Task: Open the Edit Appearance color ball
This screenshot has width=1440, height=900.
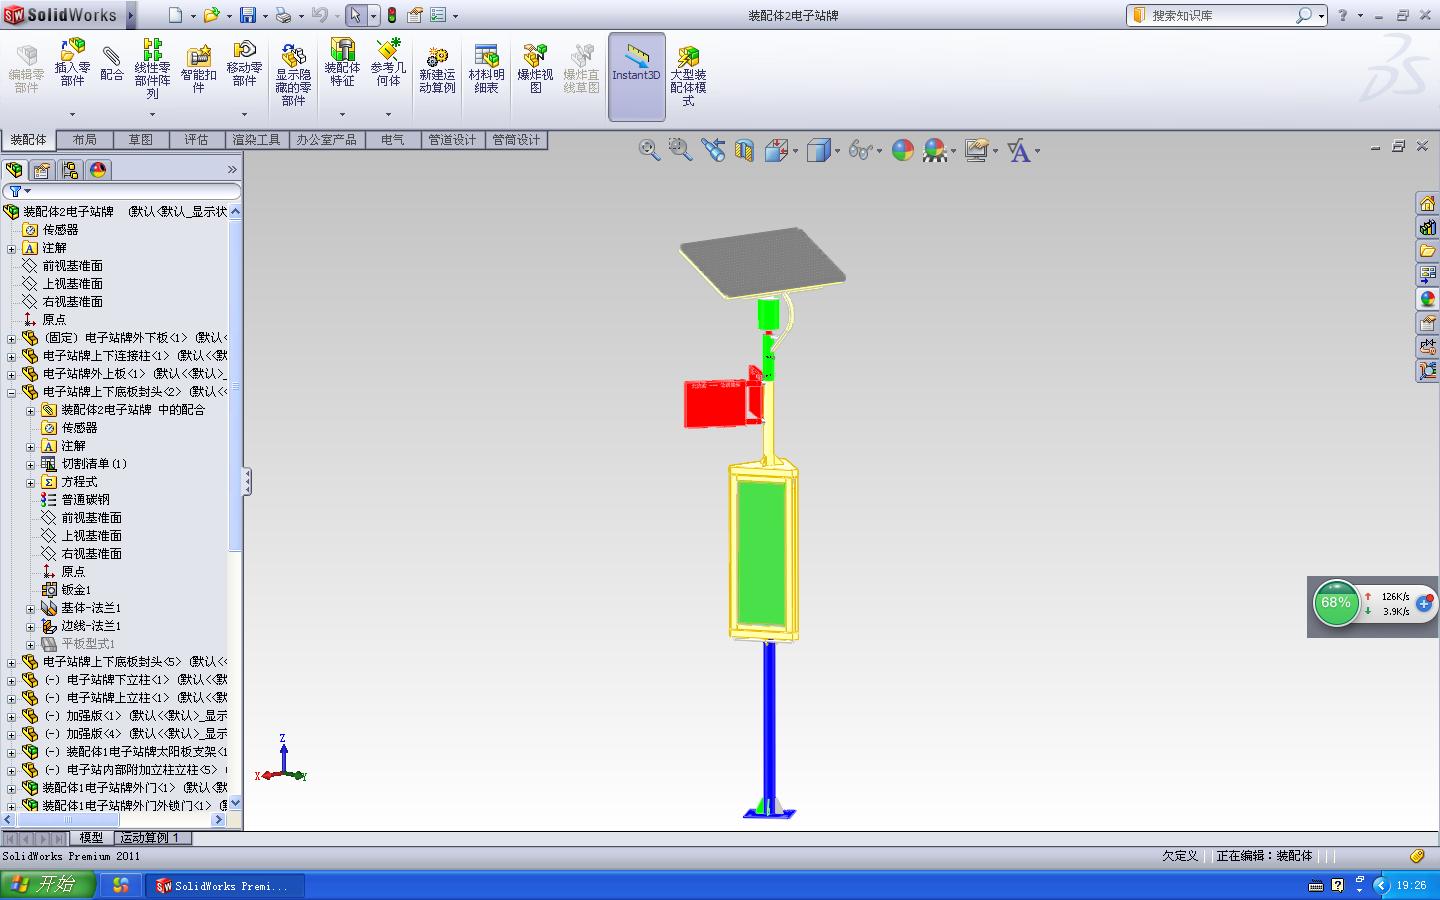Action: (902, 150)
